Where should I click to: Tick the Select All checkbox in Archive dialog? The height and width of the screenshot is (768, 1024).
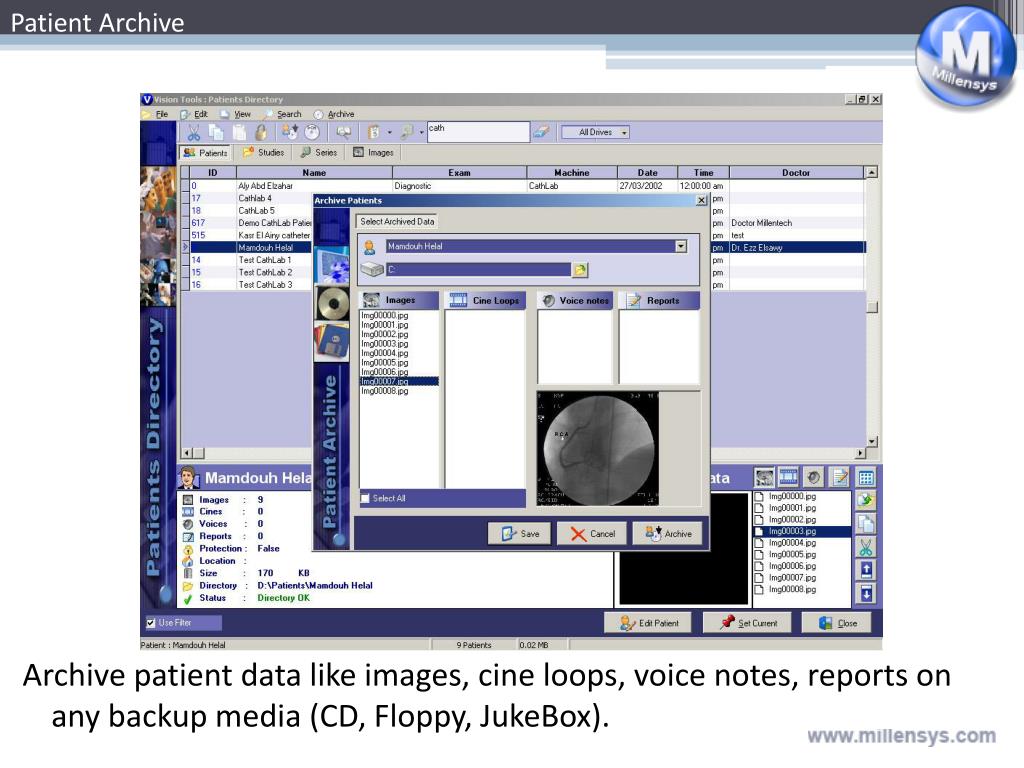coord(365,498)
